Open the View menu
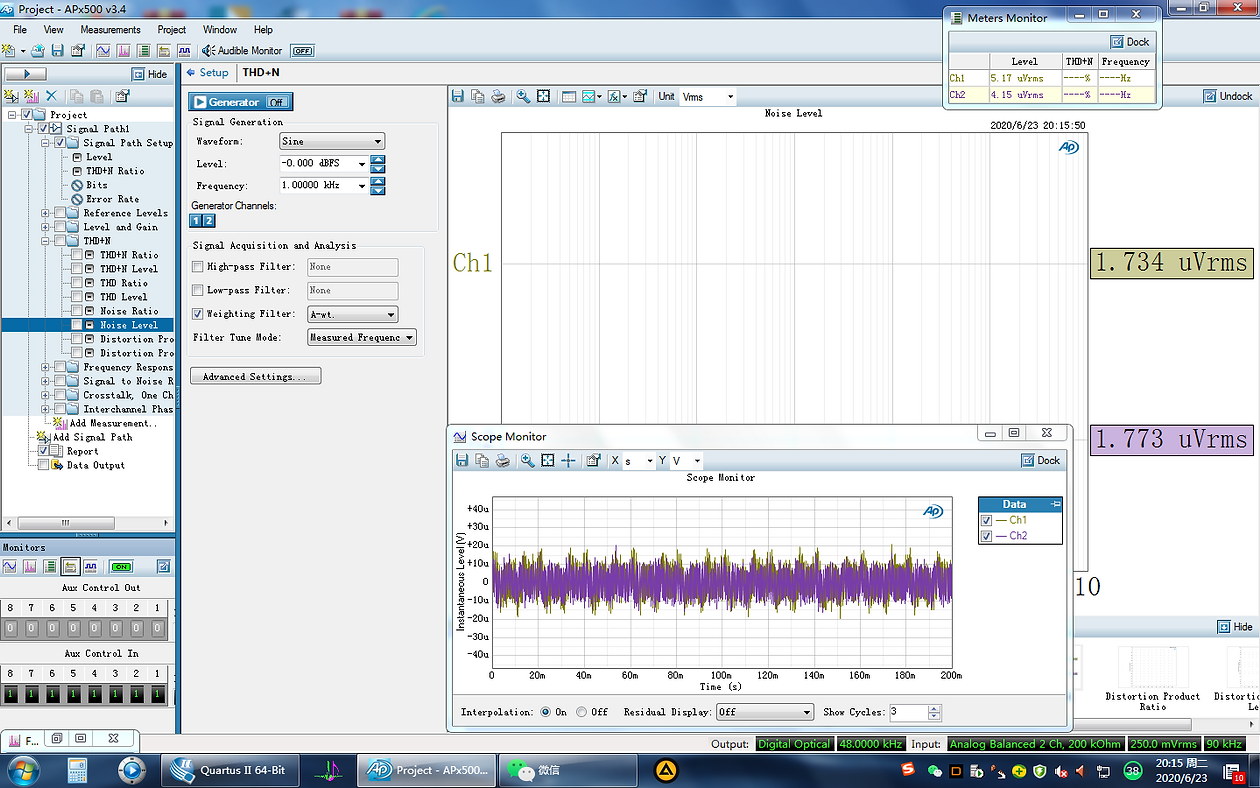The image size is (1260, 788). click(x=54, y=30)
